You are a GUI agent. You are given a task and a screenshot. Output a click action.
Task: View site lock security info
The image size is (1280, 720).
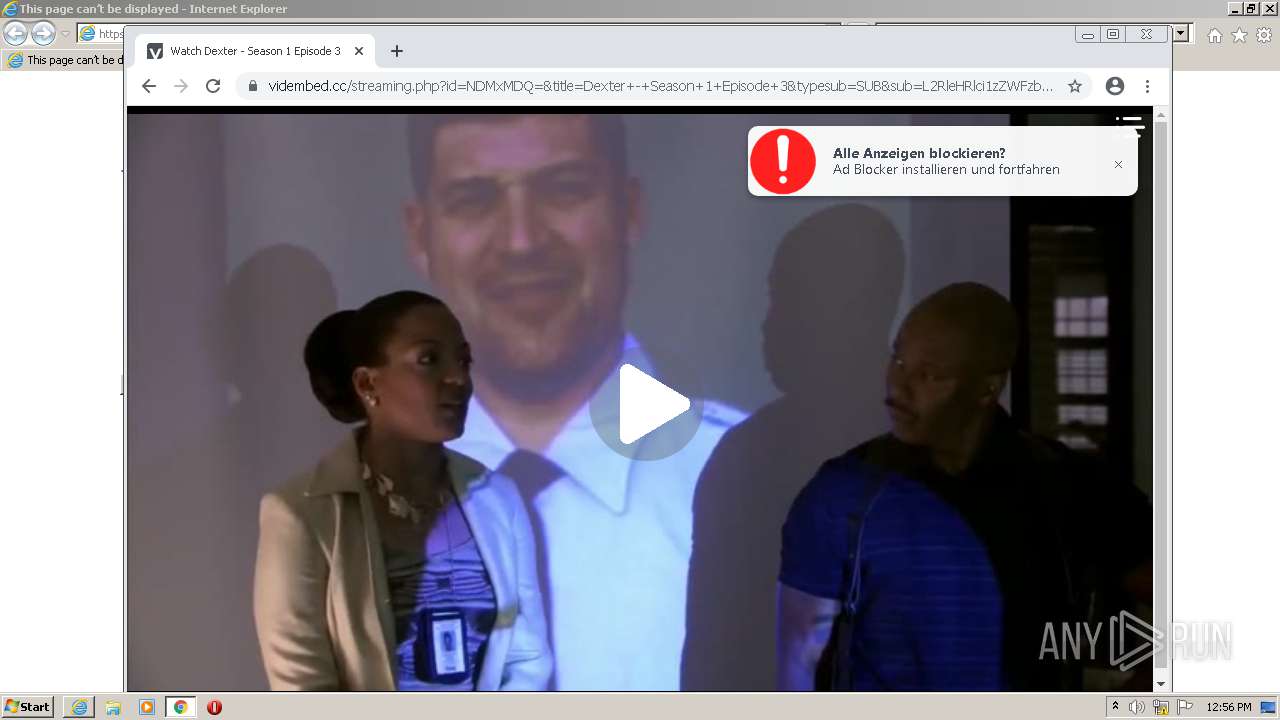pos(253,86)
